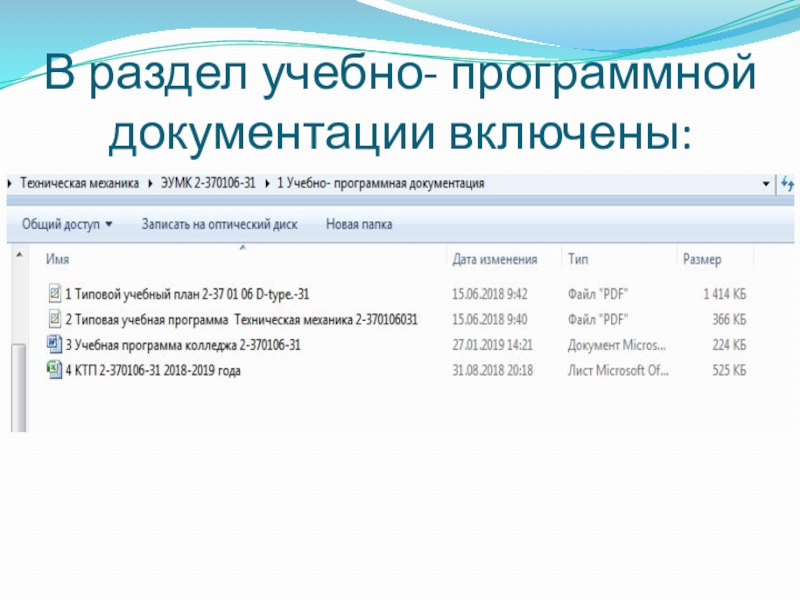This screenshot has width=800, height=600.
Task: Sort by Имя column header
Action: point(58,259)
